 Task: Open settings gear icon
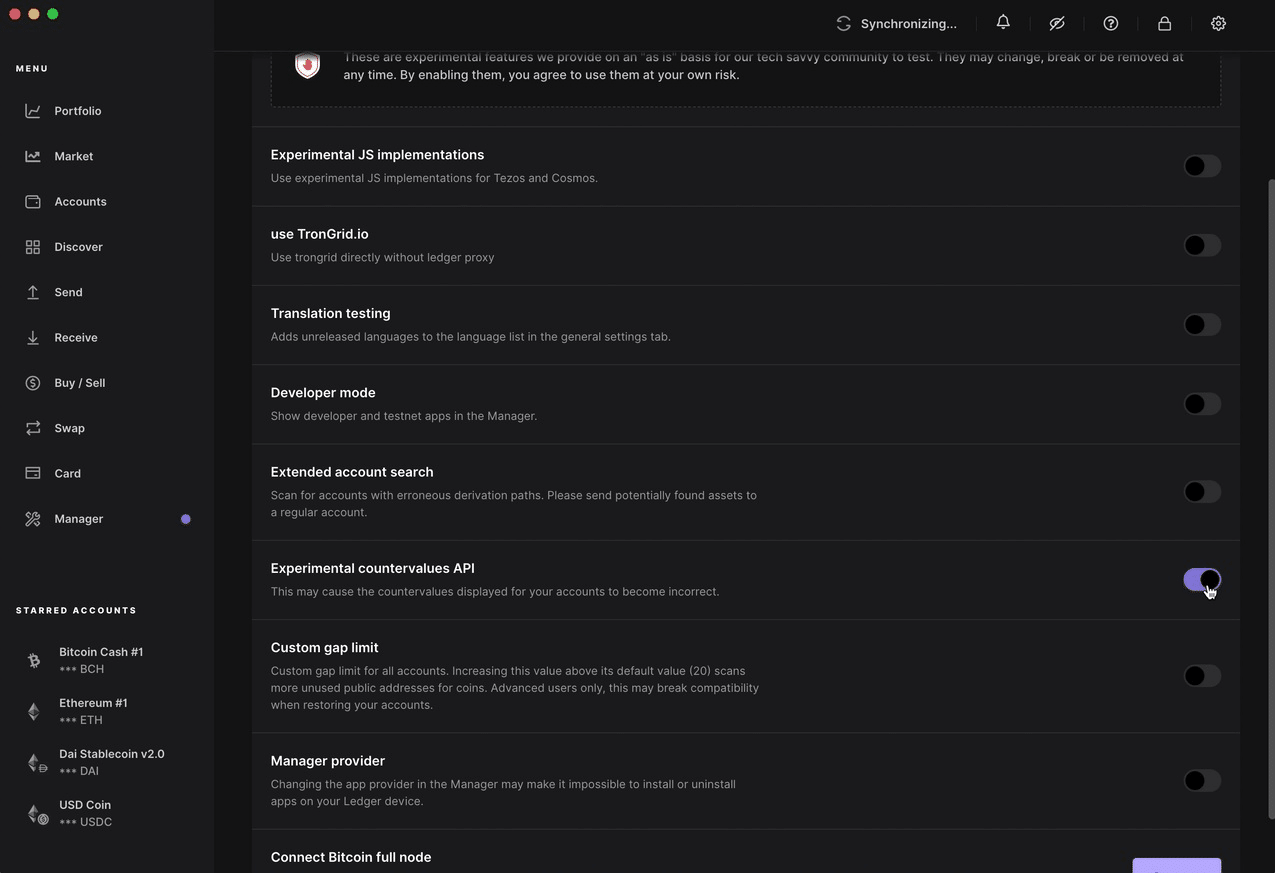pyautogui.click(x=1218, y=23)
